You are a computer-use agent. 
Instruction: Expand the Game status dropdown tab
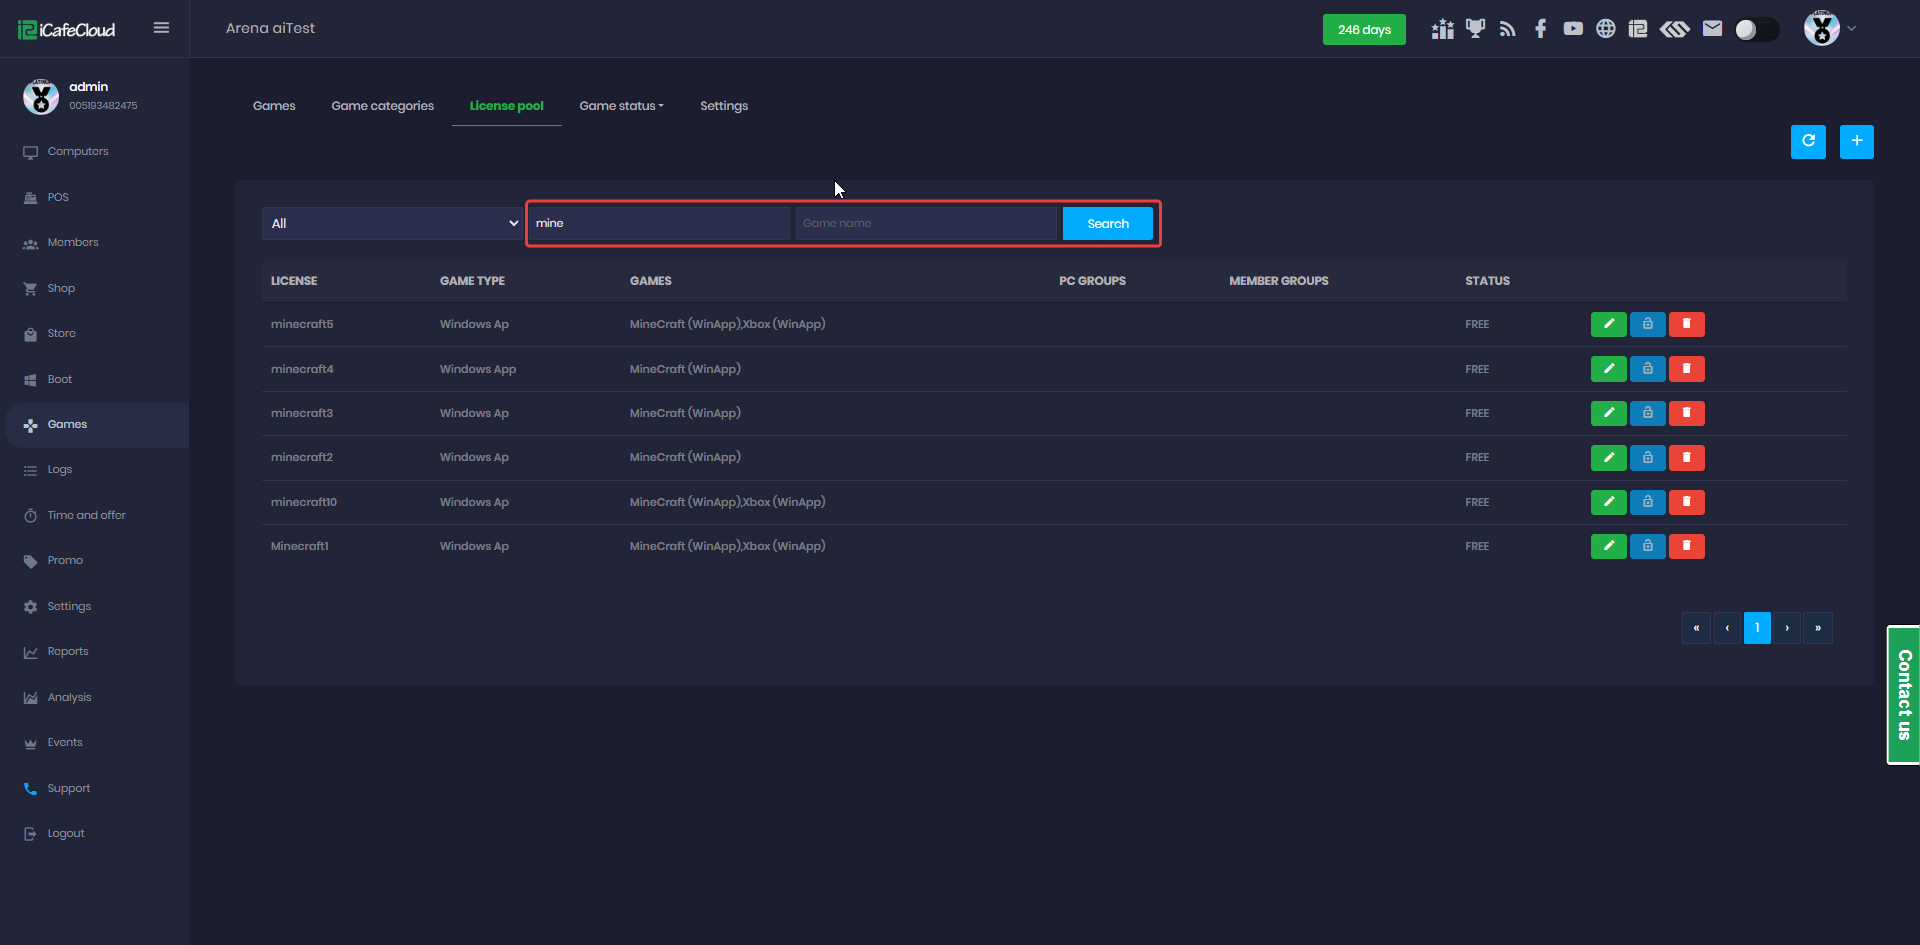click(x=621, y=106)
